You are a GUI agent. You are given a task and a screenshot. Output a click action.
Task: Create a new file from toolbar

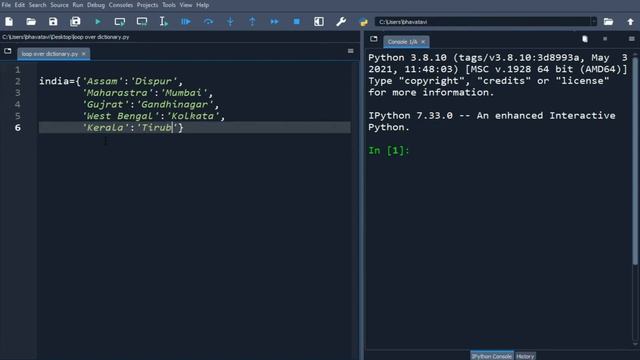point(9,22)
